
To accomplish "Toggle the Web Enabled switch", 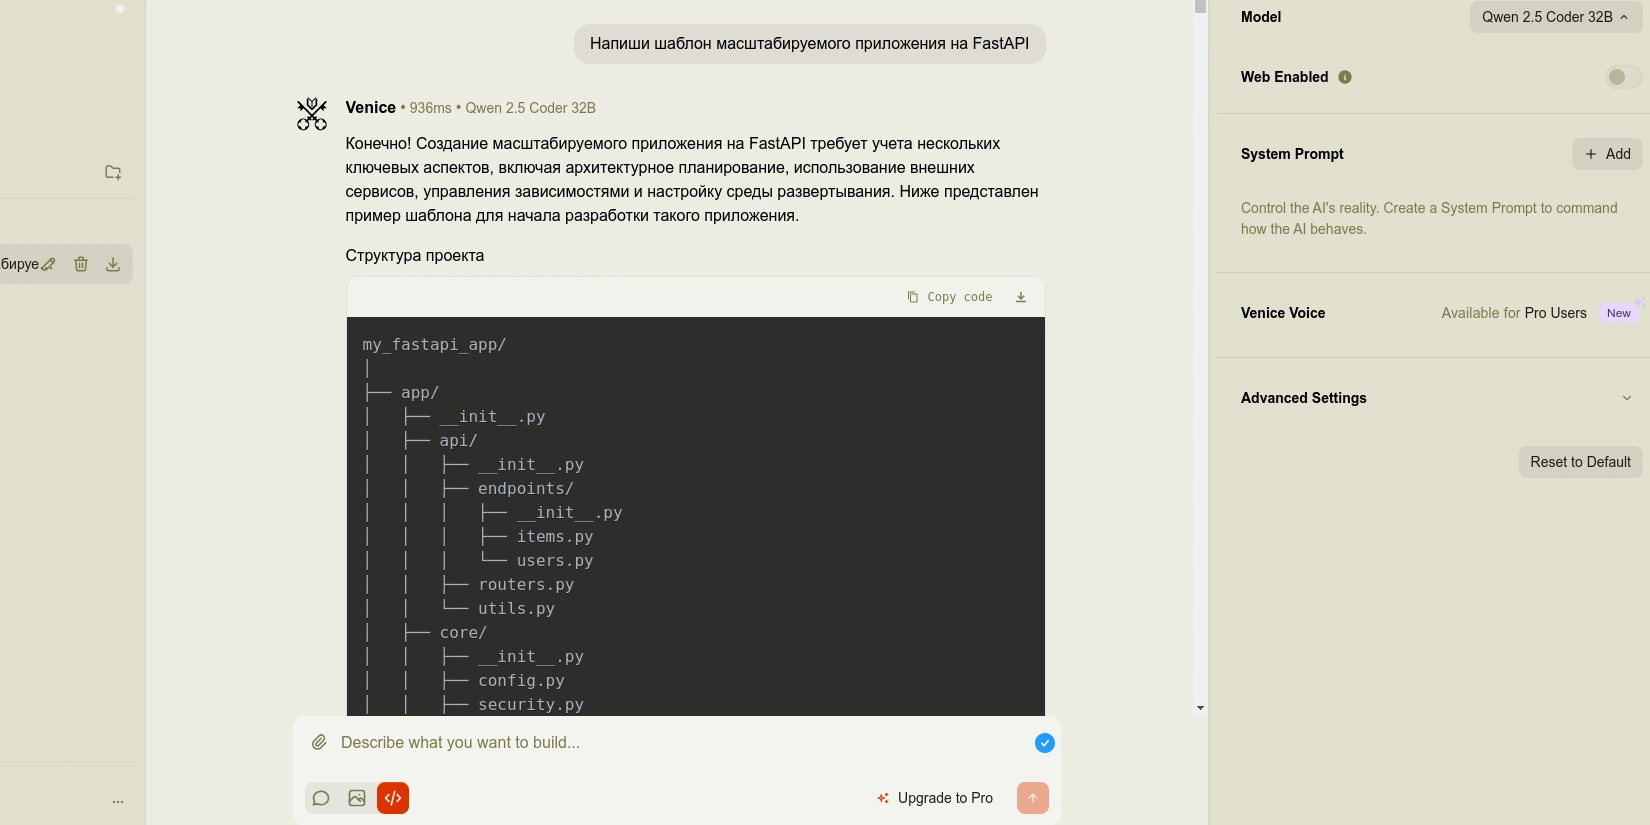I will coord(1623,77).
